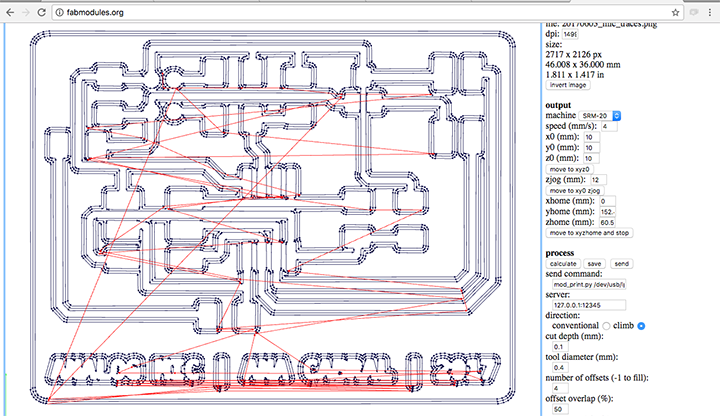The image size is (720, 416).
Task: Click the zjog (mm) input field
Action: click(x=598, y=180)
